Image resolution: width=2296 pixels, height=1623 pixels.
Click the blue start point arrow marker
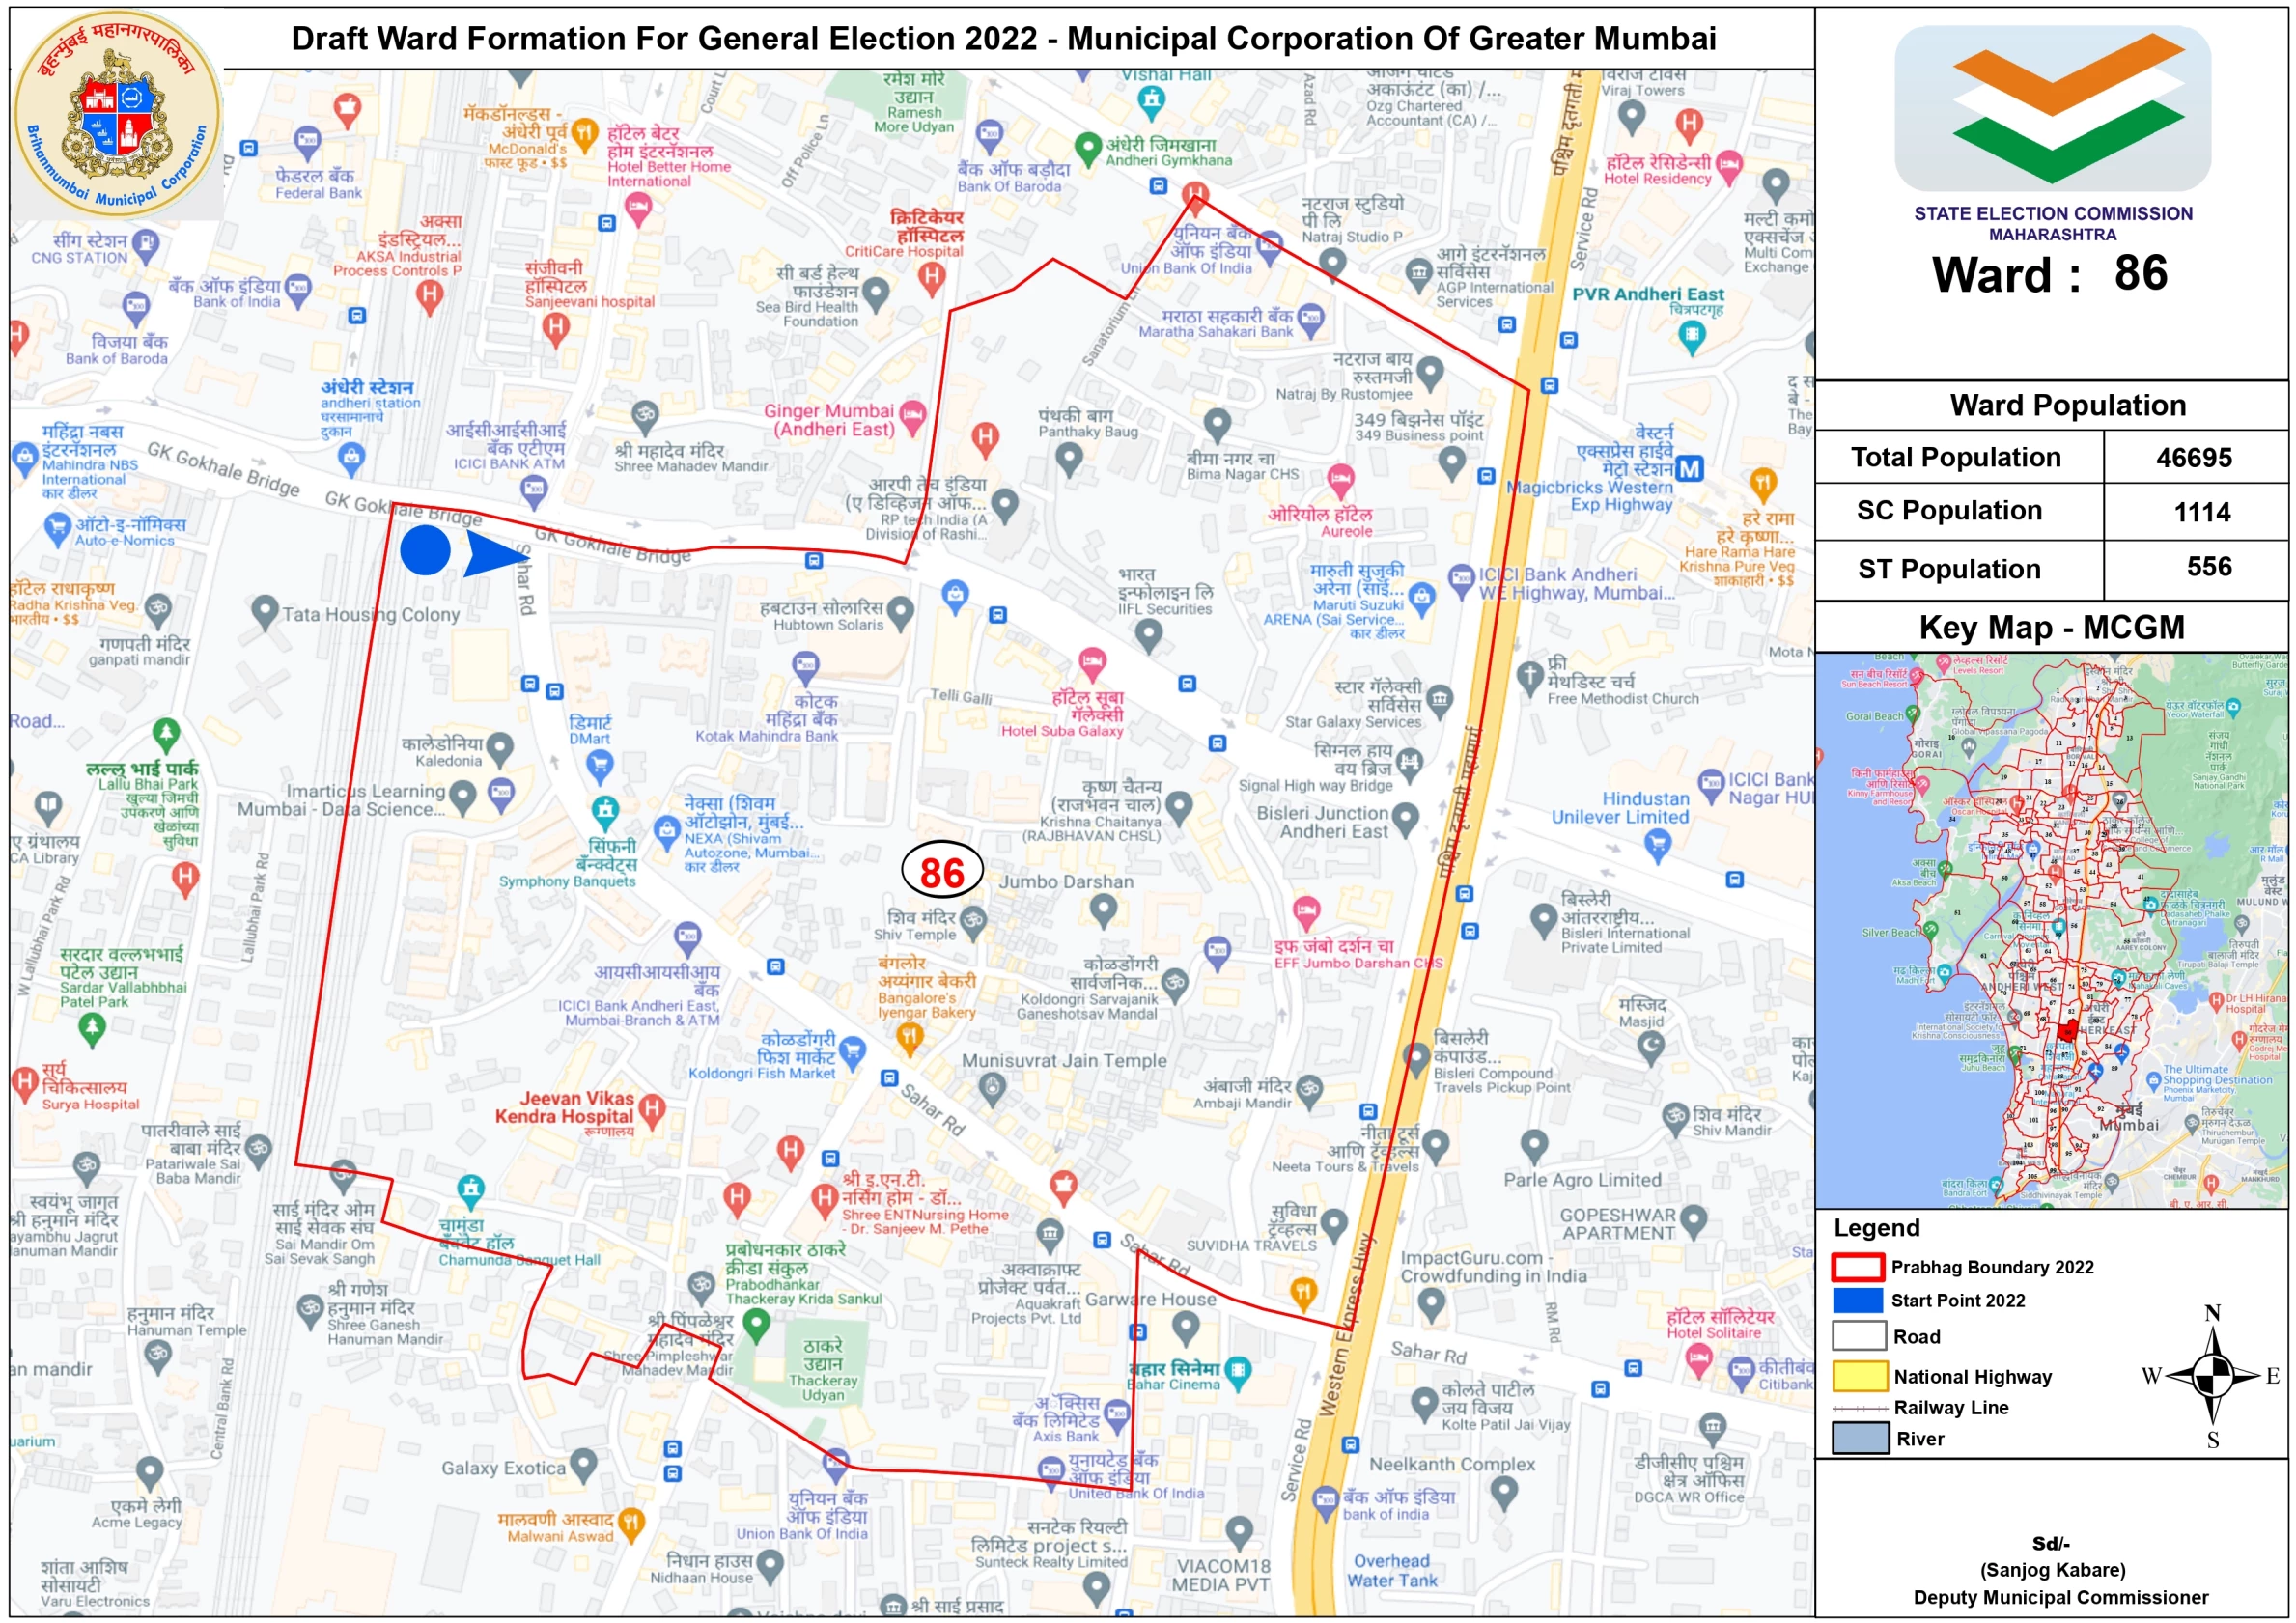493,553
